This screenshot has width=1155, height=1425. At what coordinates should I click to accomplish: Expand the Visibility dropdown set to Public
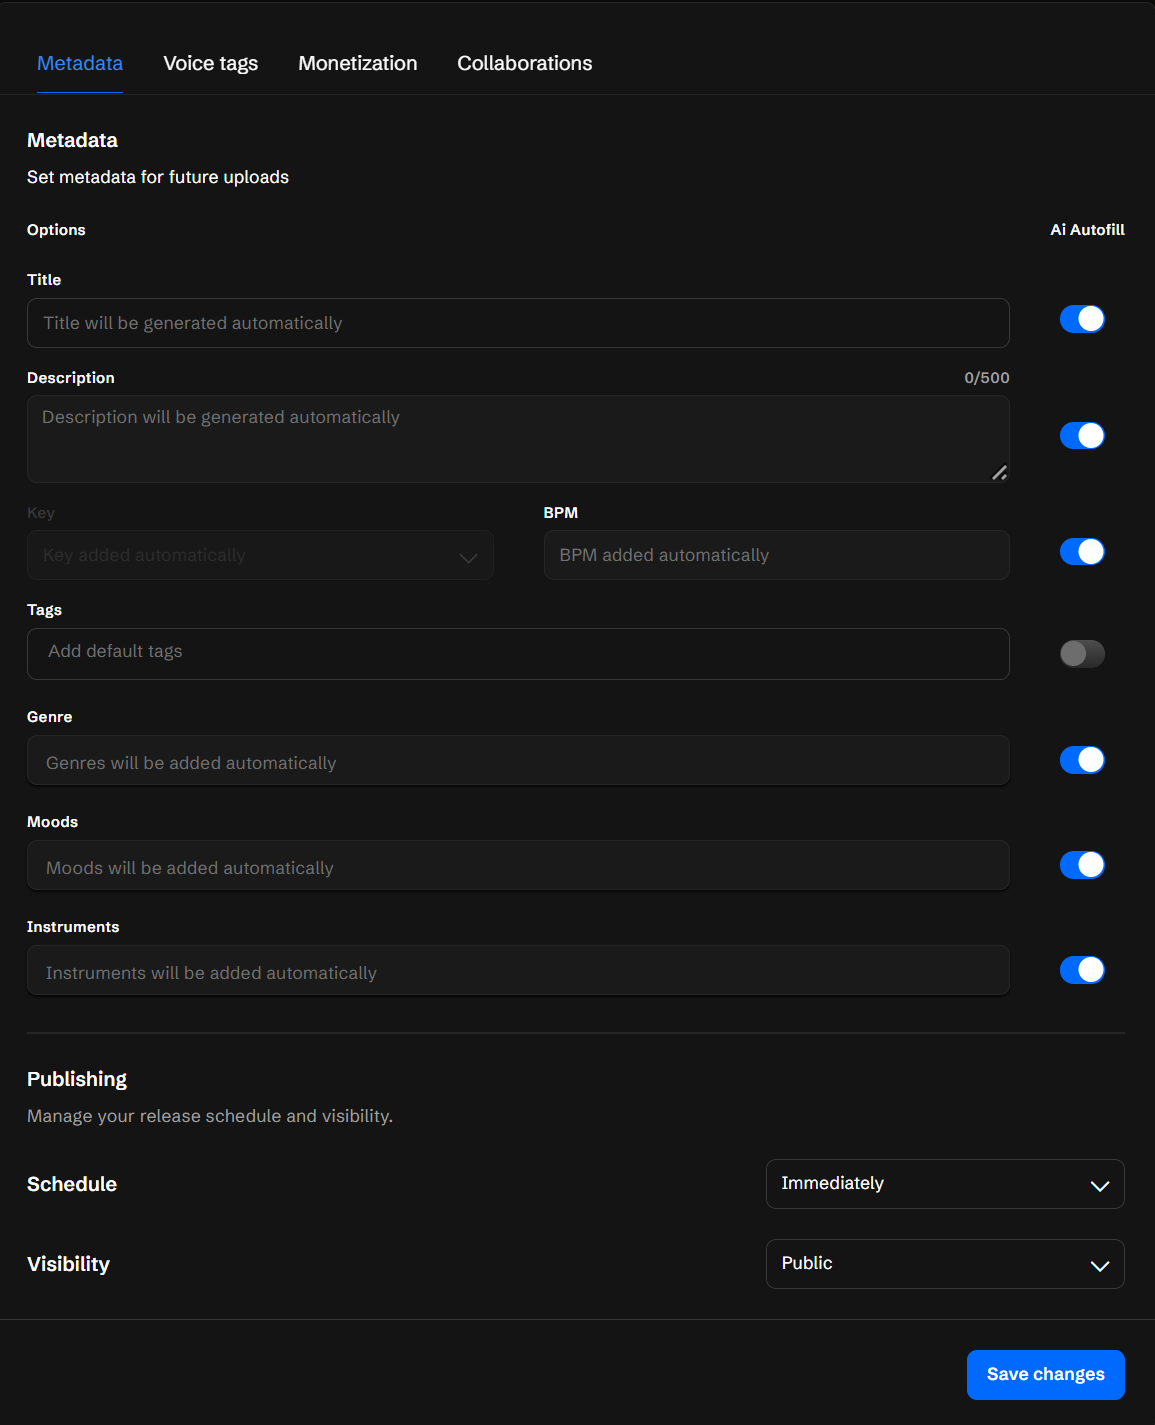coord(945,1264)
